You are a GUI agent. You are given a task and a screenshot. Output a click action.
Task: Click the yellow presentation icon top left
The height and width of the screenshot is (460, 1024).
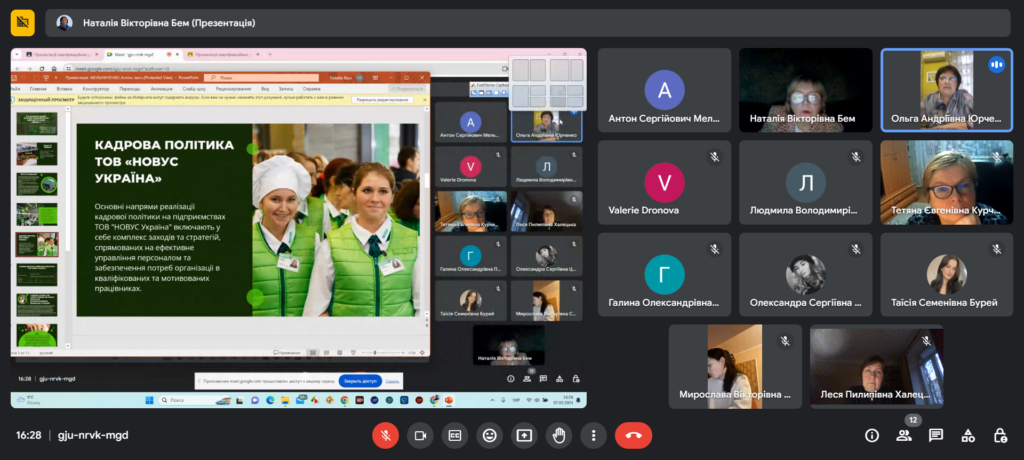click(22, 22)
